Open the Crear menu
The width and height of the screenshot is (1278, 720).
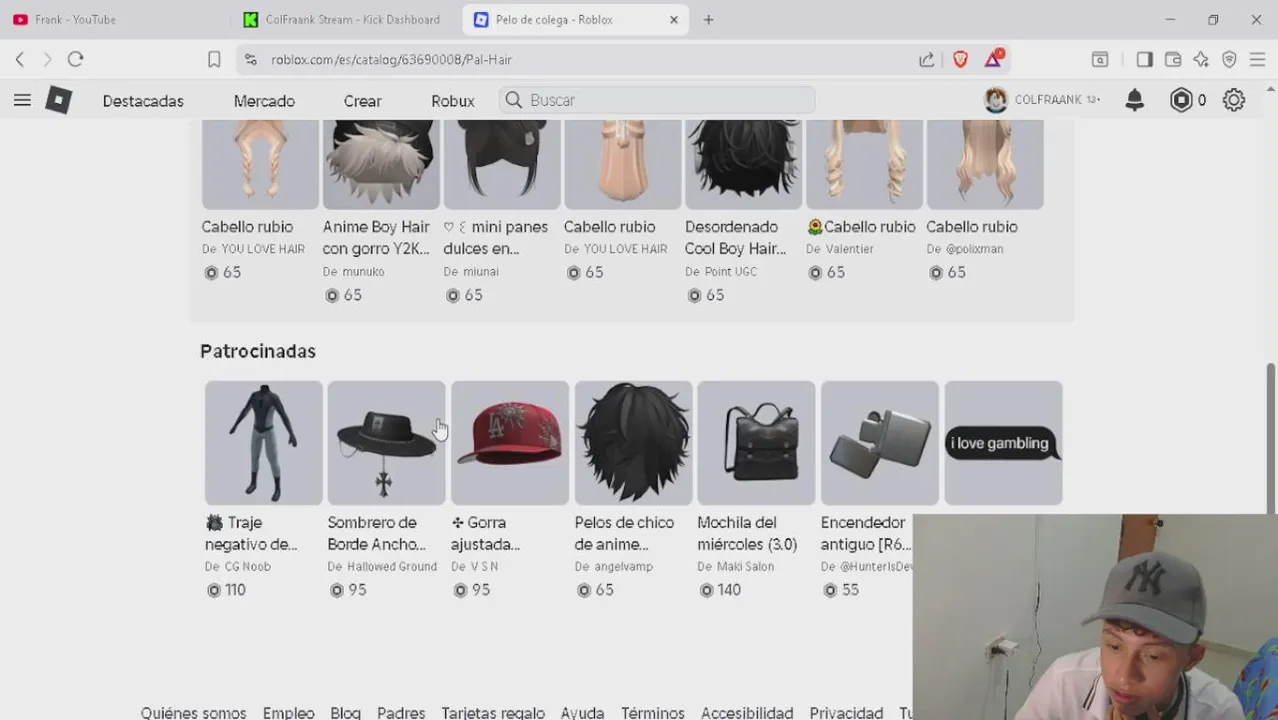coord(362,100)
